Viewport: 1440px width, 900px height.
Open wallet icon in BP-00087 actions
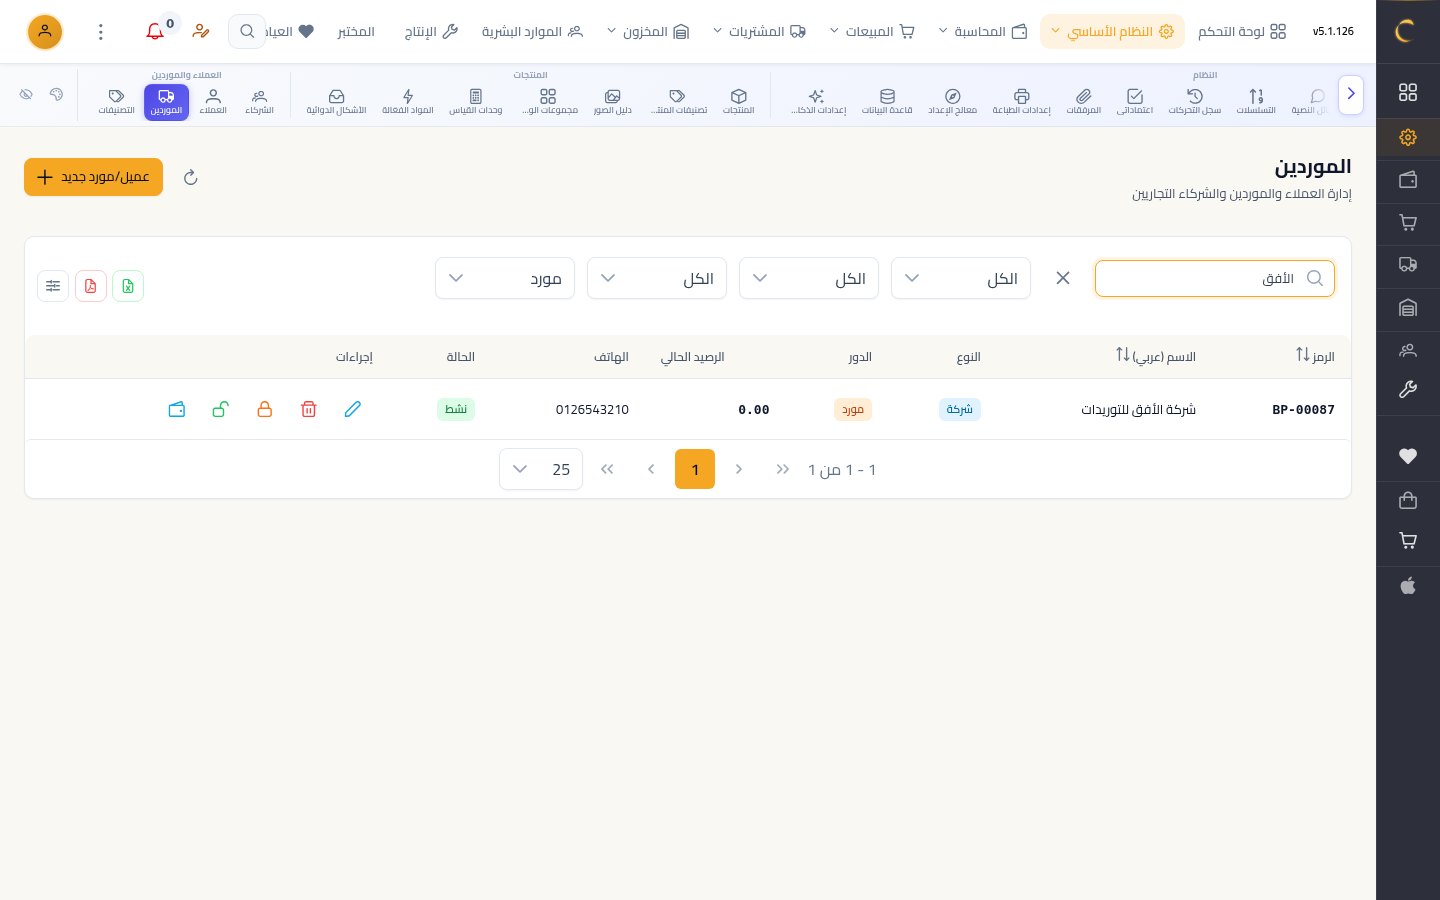(177, 409)
